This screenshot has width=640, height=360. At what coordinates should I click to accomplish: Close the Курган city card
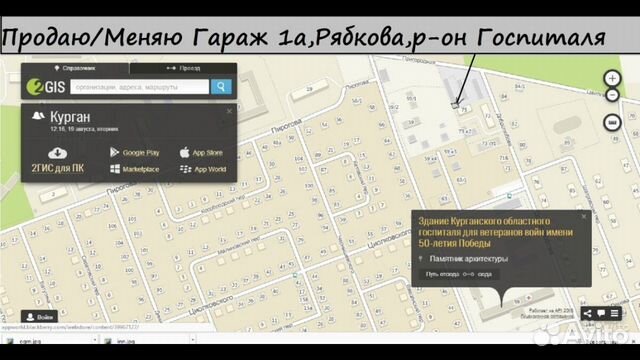[x=229, y=111]
